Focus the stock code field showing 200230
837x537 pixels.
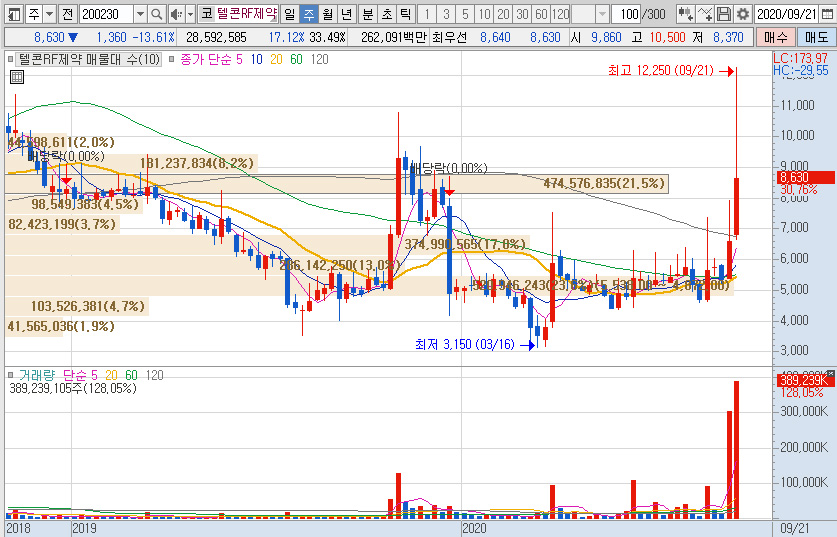pos(106,14)
